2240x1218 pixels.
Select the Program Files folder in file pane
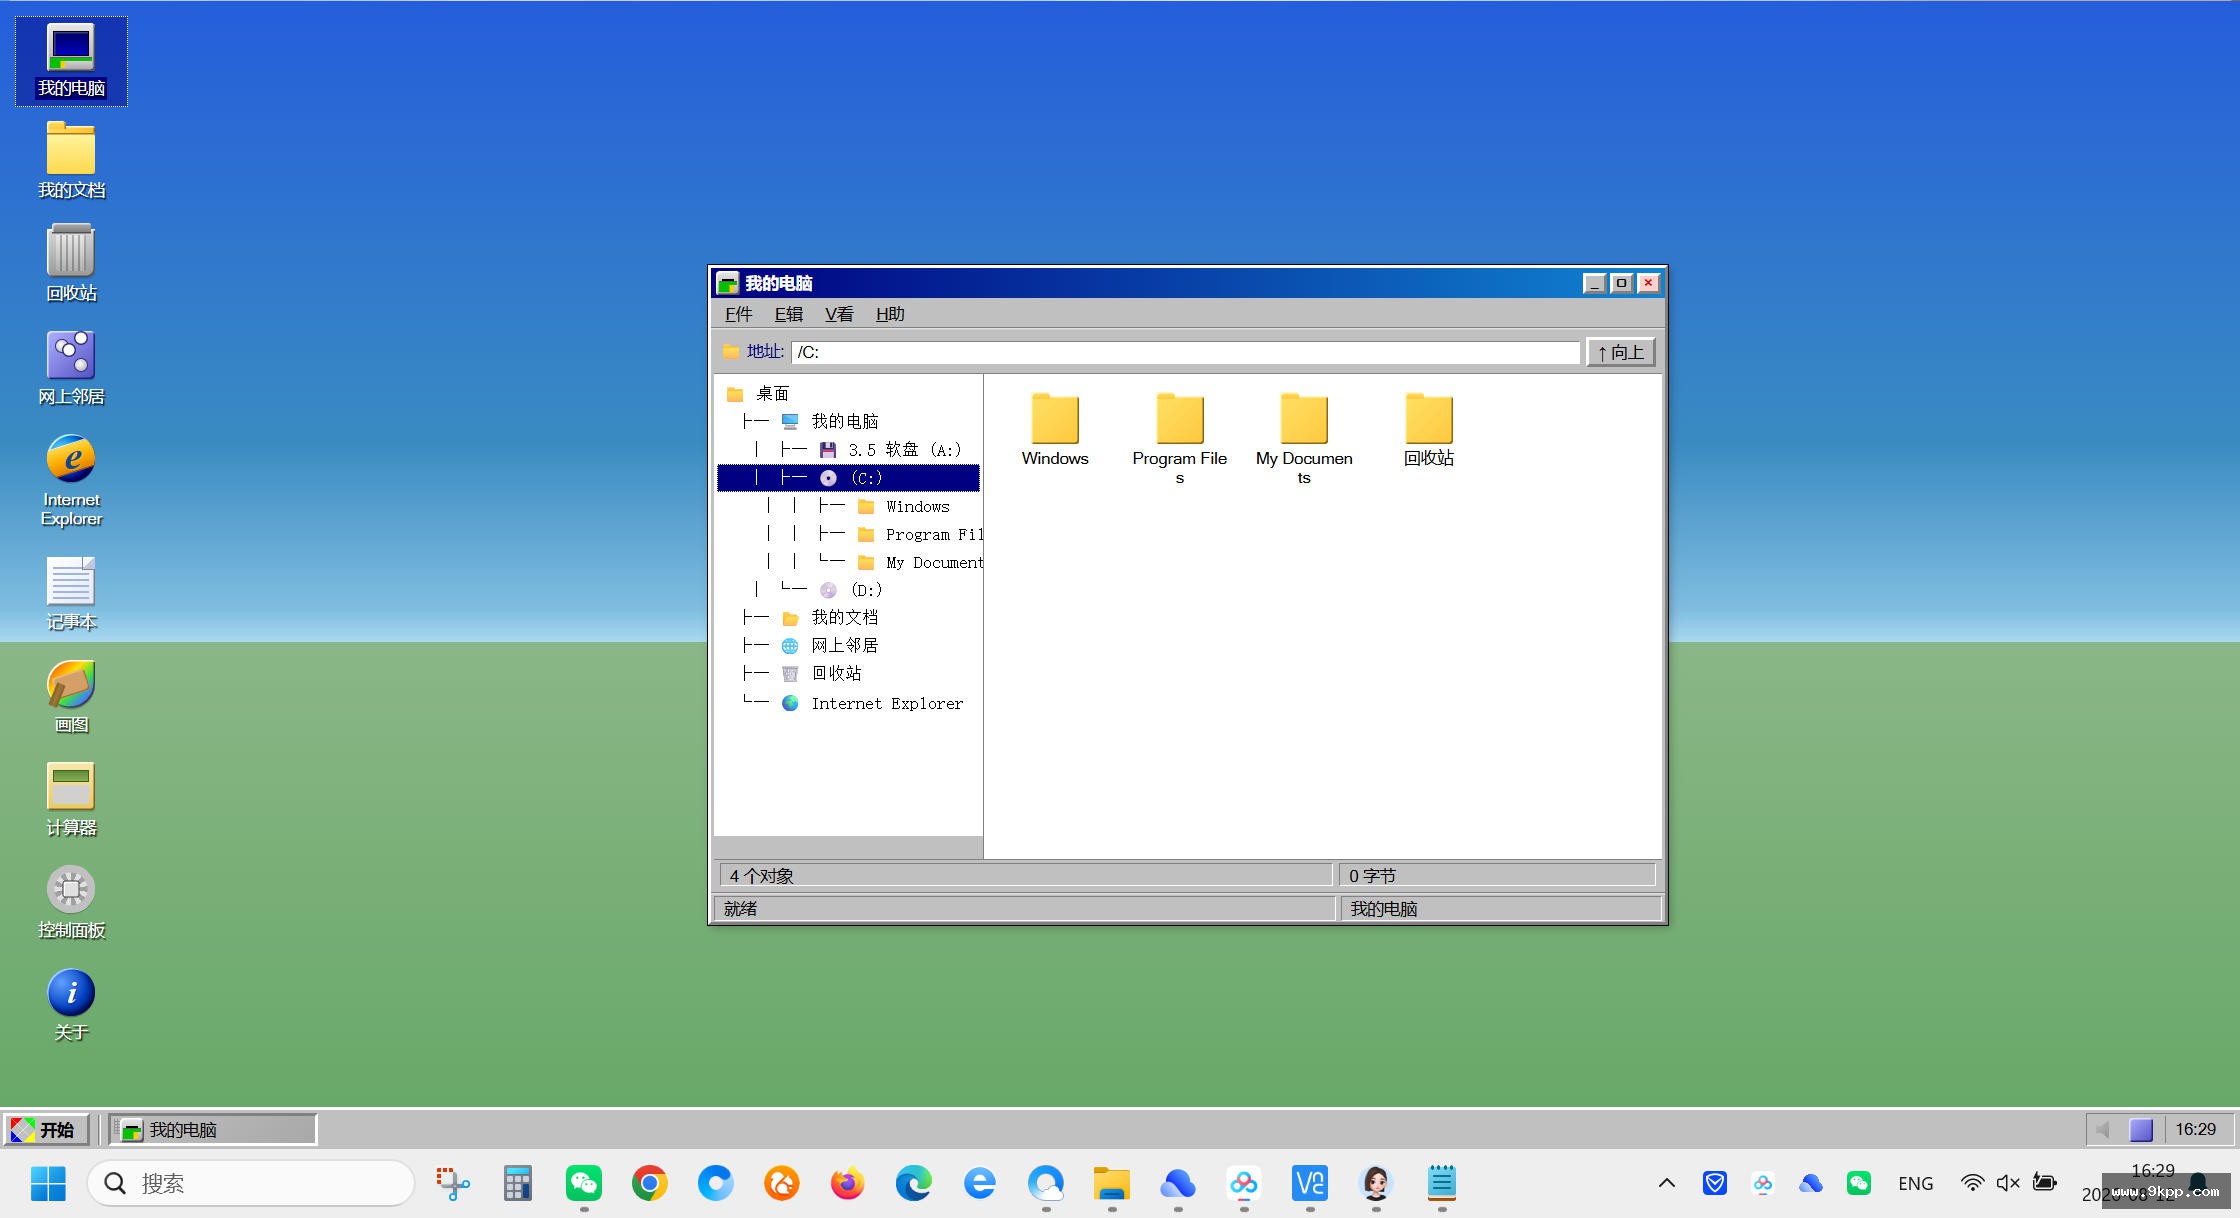(x=1179, y=439)
